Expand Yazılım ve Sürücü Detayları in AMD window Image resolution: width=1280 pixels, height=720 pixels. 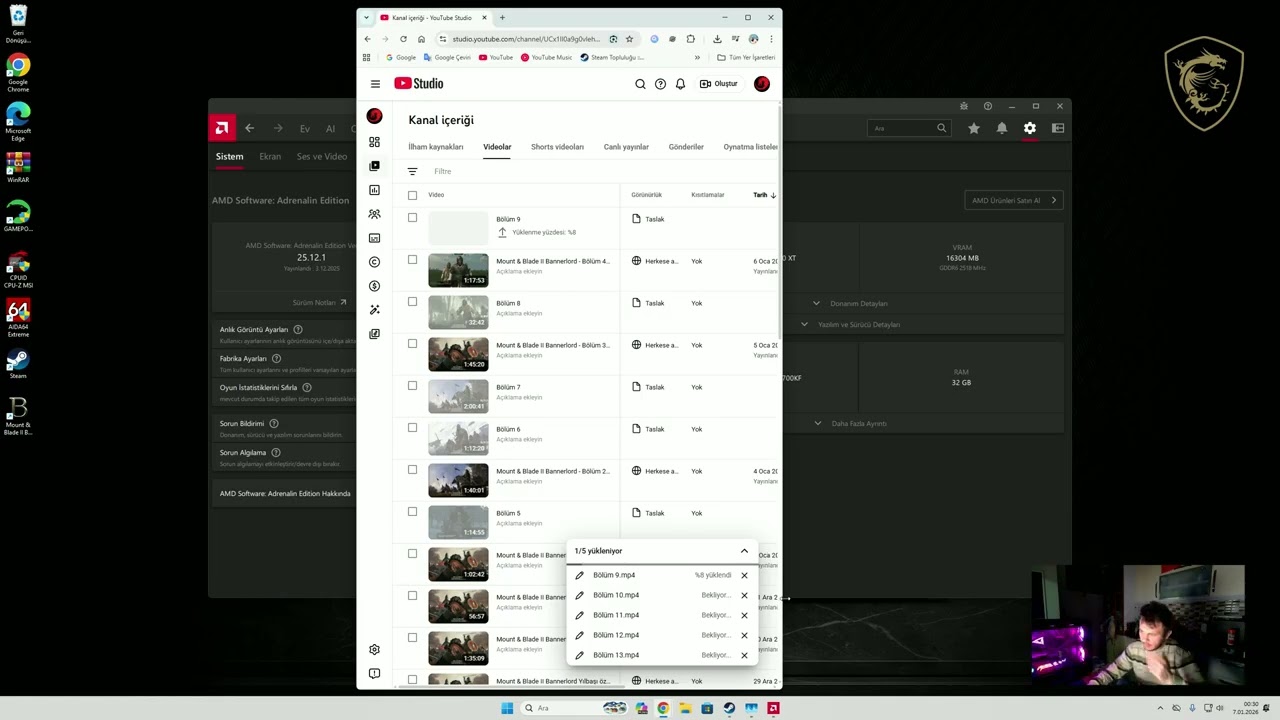tap(849, 324)
